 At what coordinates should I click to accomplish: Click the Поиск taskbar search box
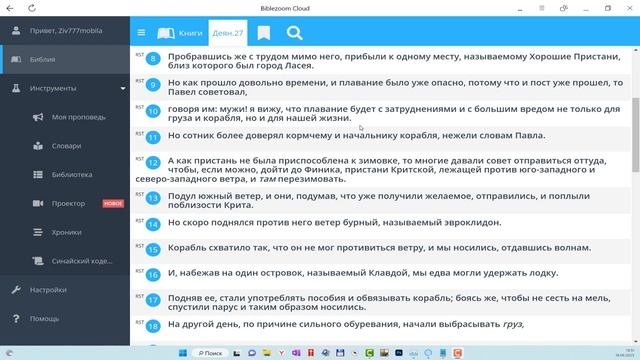point(211,353)
